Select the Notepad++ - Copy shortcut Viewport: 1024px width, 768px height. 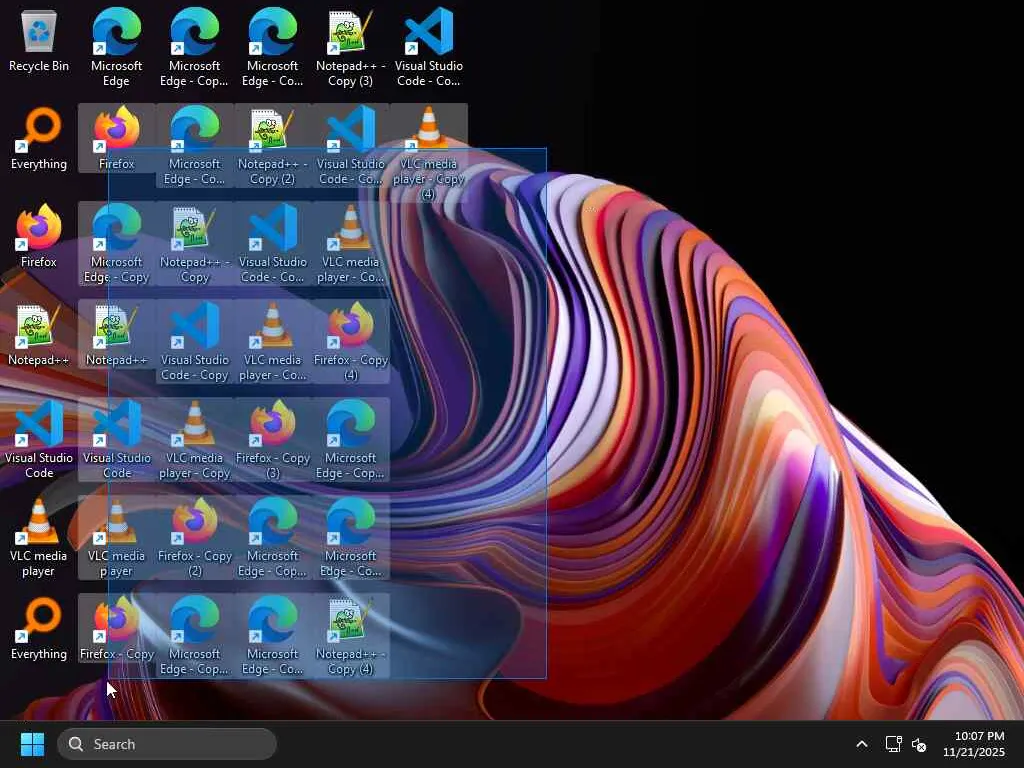(195, 243)
